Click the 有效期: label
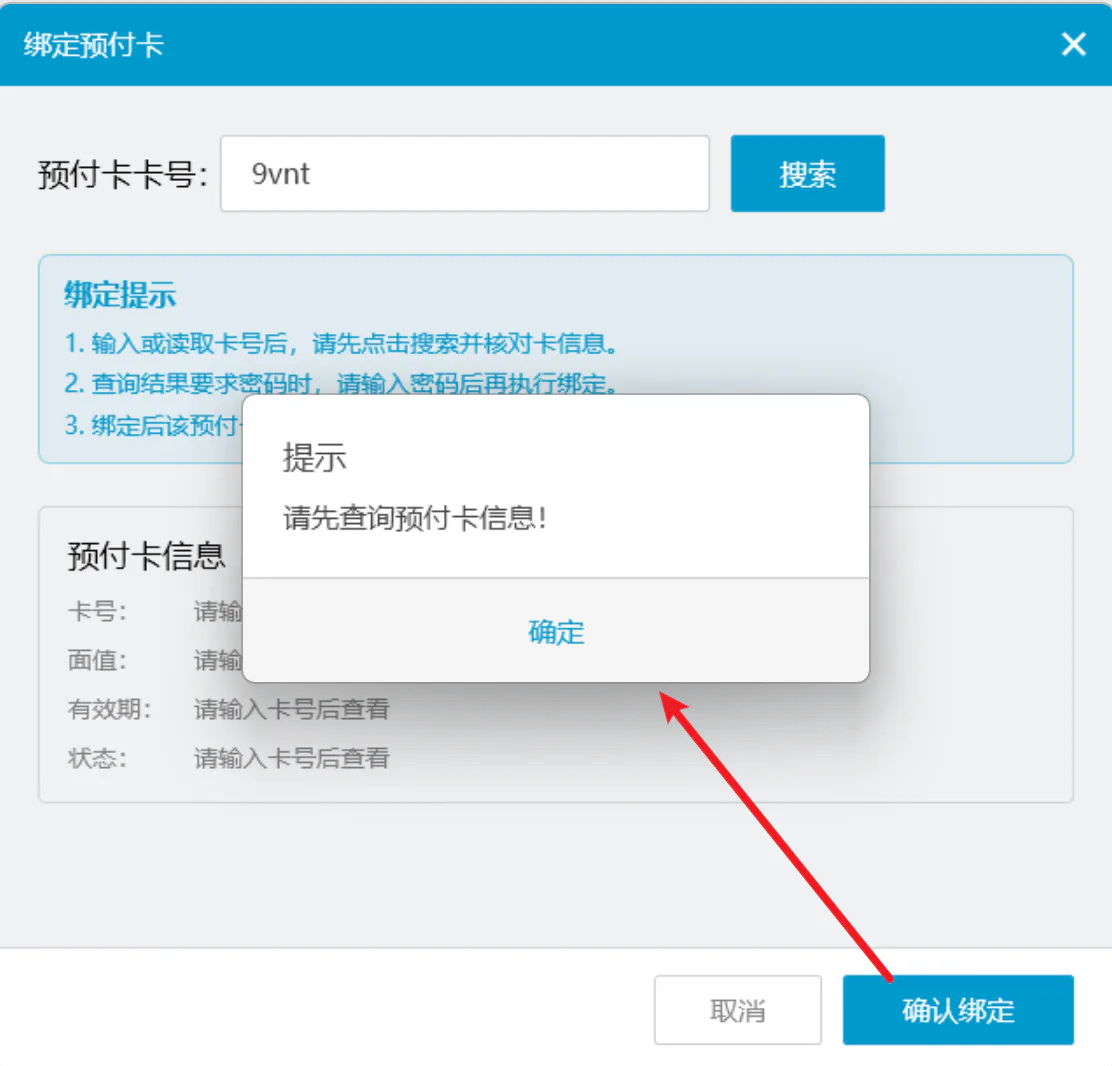1112x1066 pixels. [109, 709]
